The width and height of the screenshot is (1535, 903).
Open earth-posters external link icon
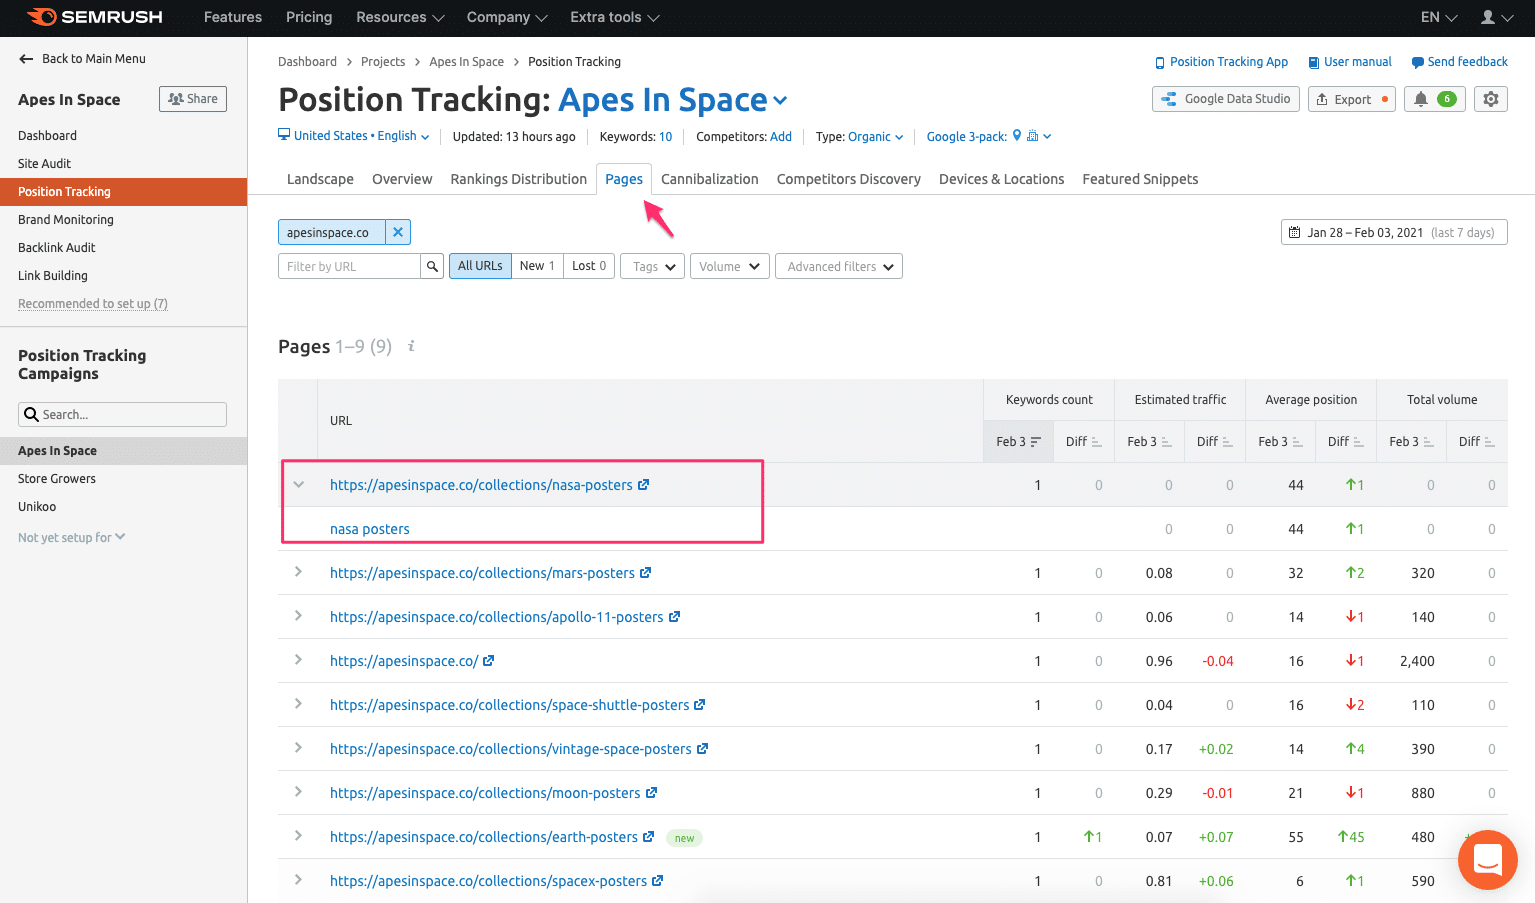649,837
